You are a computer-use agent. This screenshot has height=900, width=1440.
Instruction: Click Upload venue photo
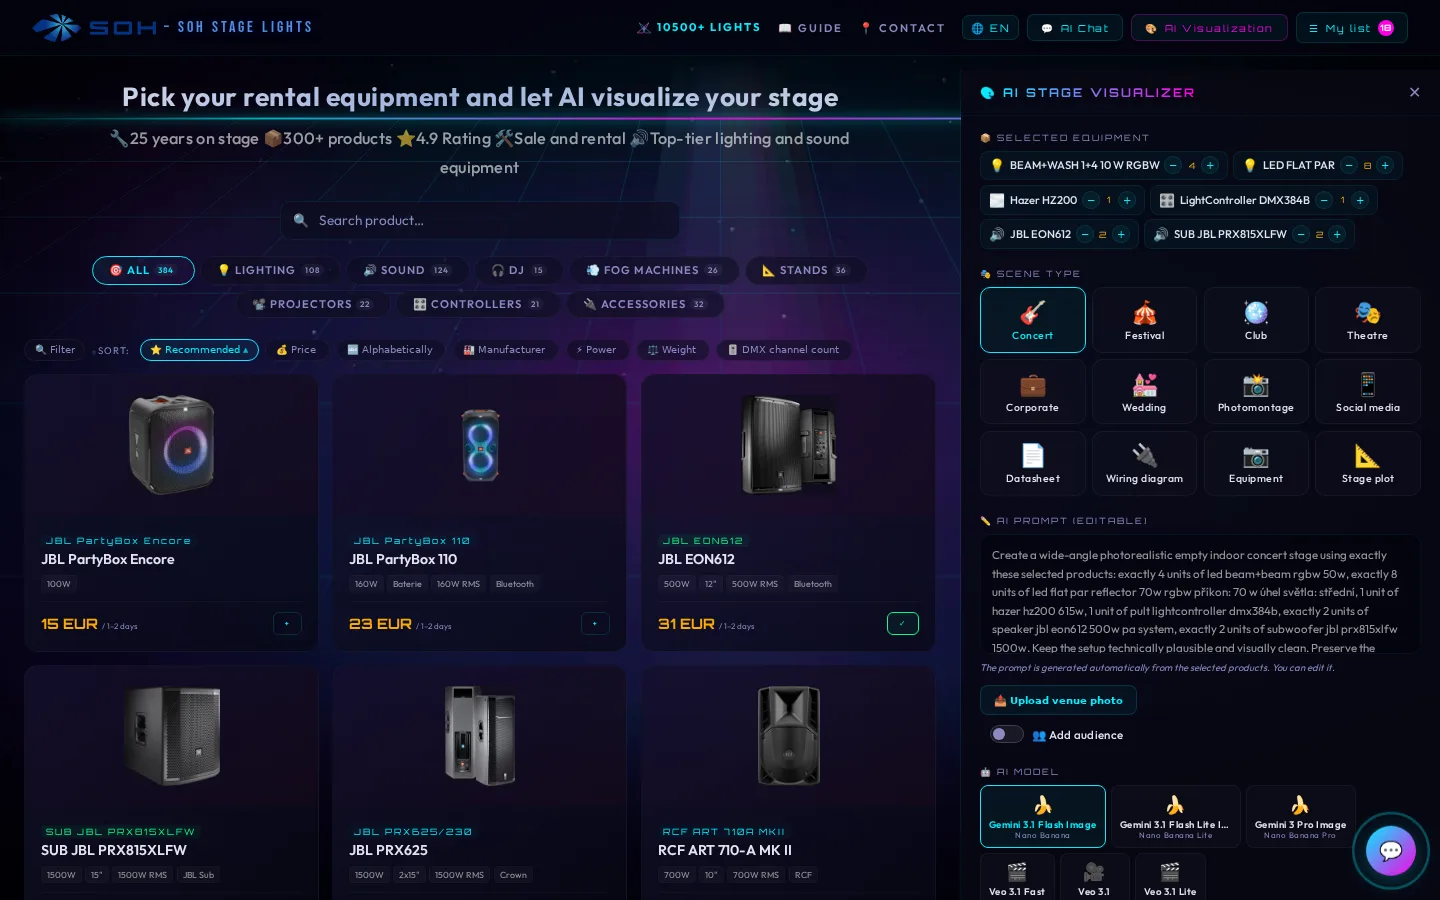tap(1058, 700)
